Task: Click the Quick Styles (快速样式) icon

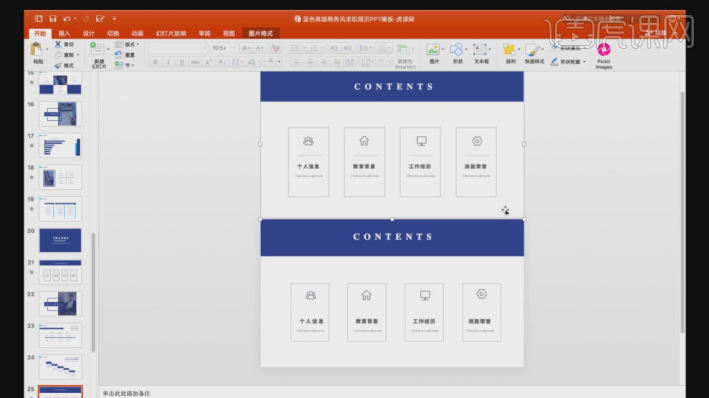Action: click(x=533, y=50)
